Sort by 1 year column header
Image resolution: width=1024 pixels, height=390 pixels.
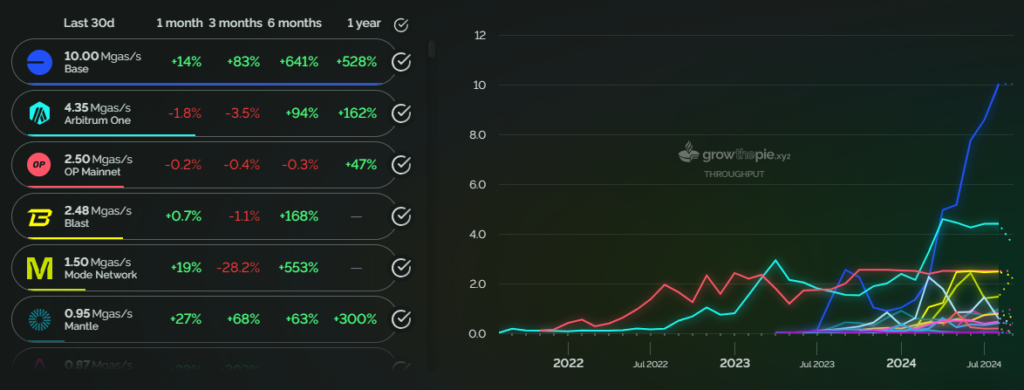364,23
